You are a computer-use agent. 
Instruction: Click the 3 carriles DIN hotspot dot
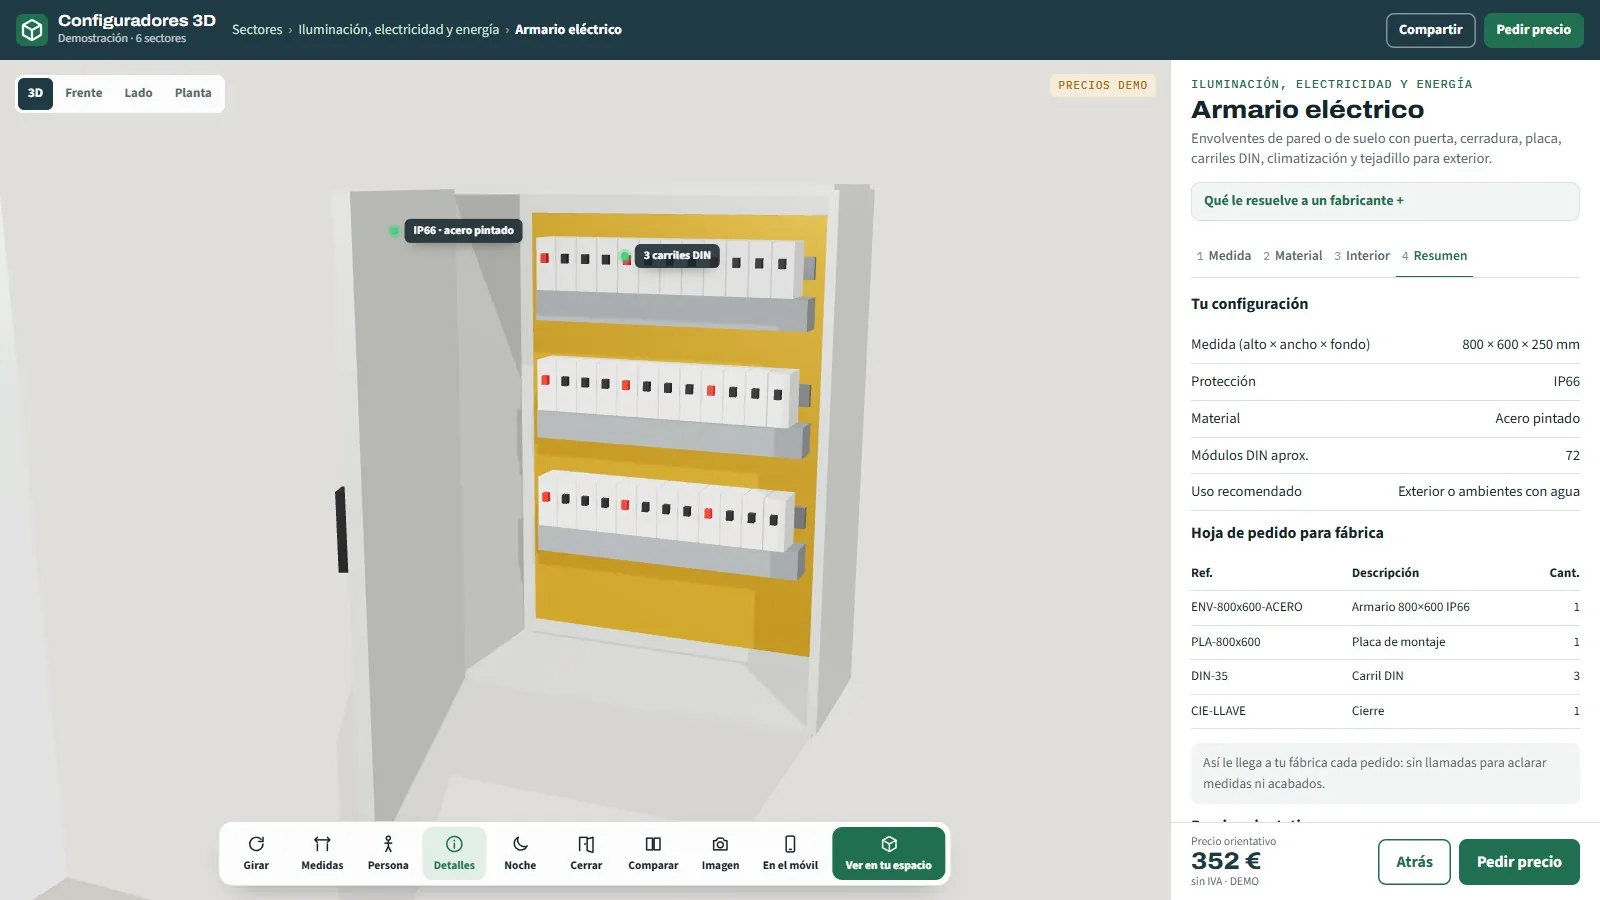click(625, 256)
